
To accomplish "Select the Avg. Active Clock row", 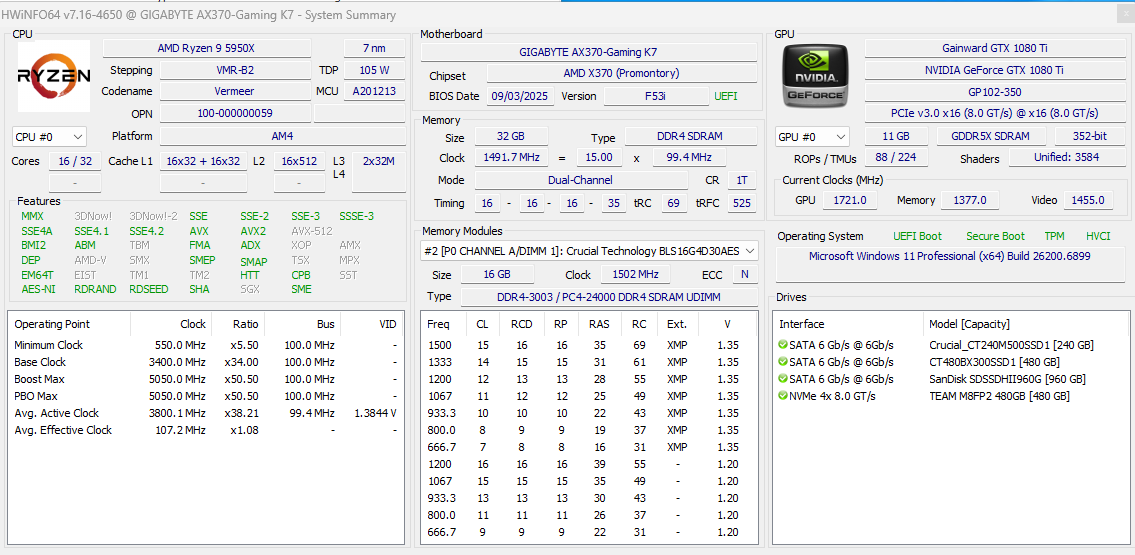I will [x=206, y=413].
